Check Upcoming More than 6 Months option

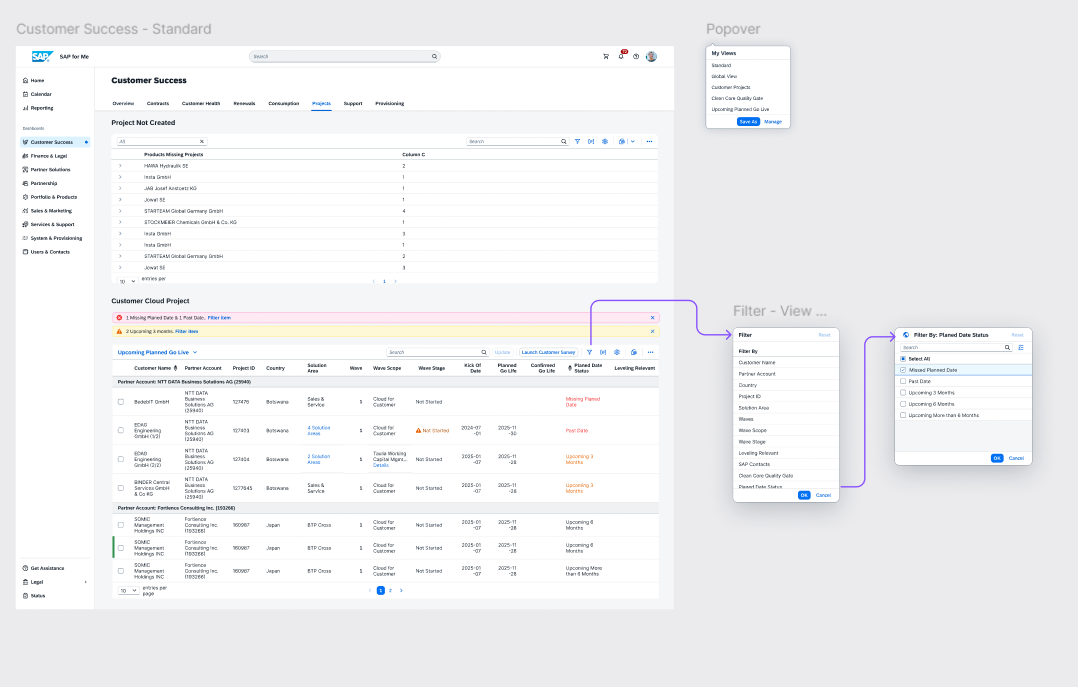click(x=903, y=415)
